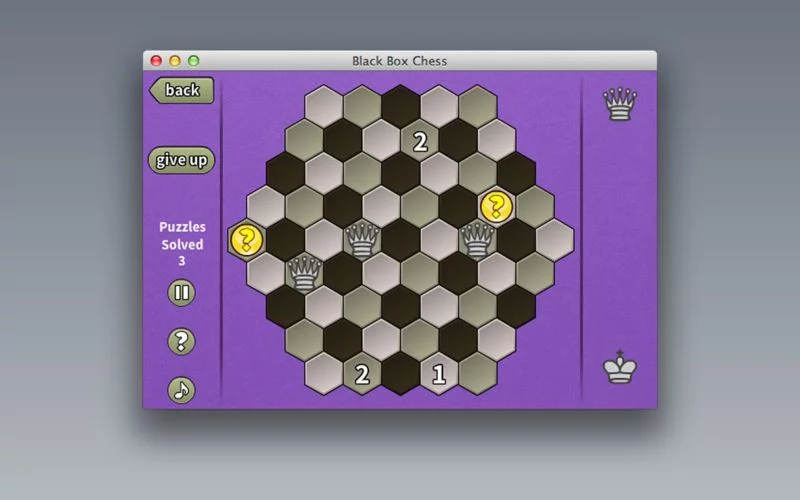
Task: Click the queen placed in the board center
Action: click(x=362, y=240)
